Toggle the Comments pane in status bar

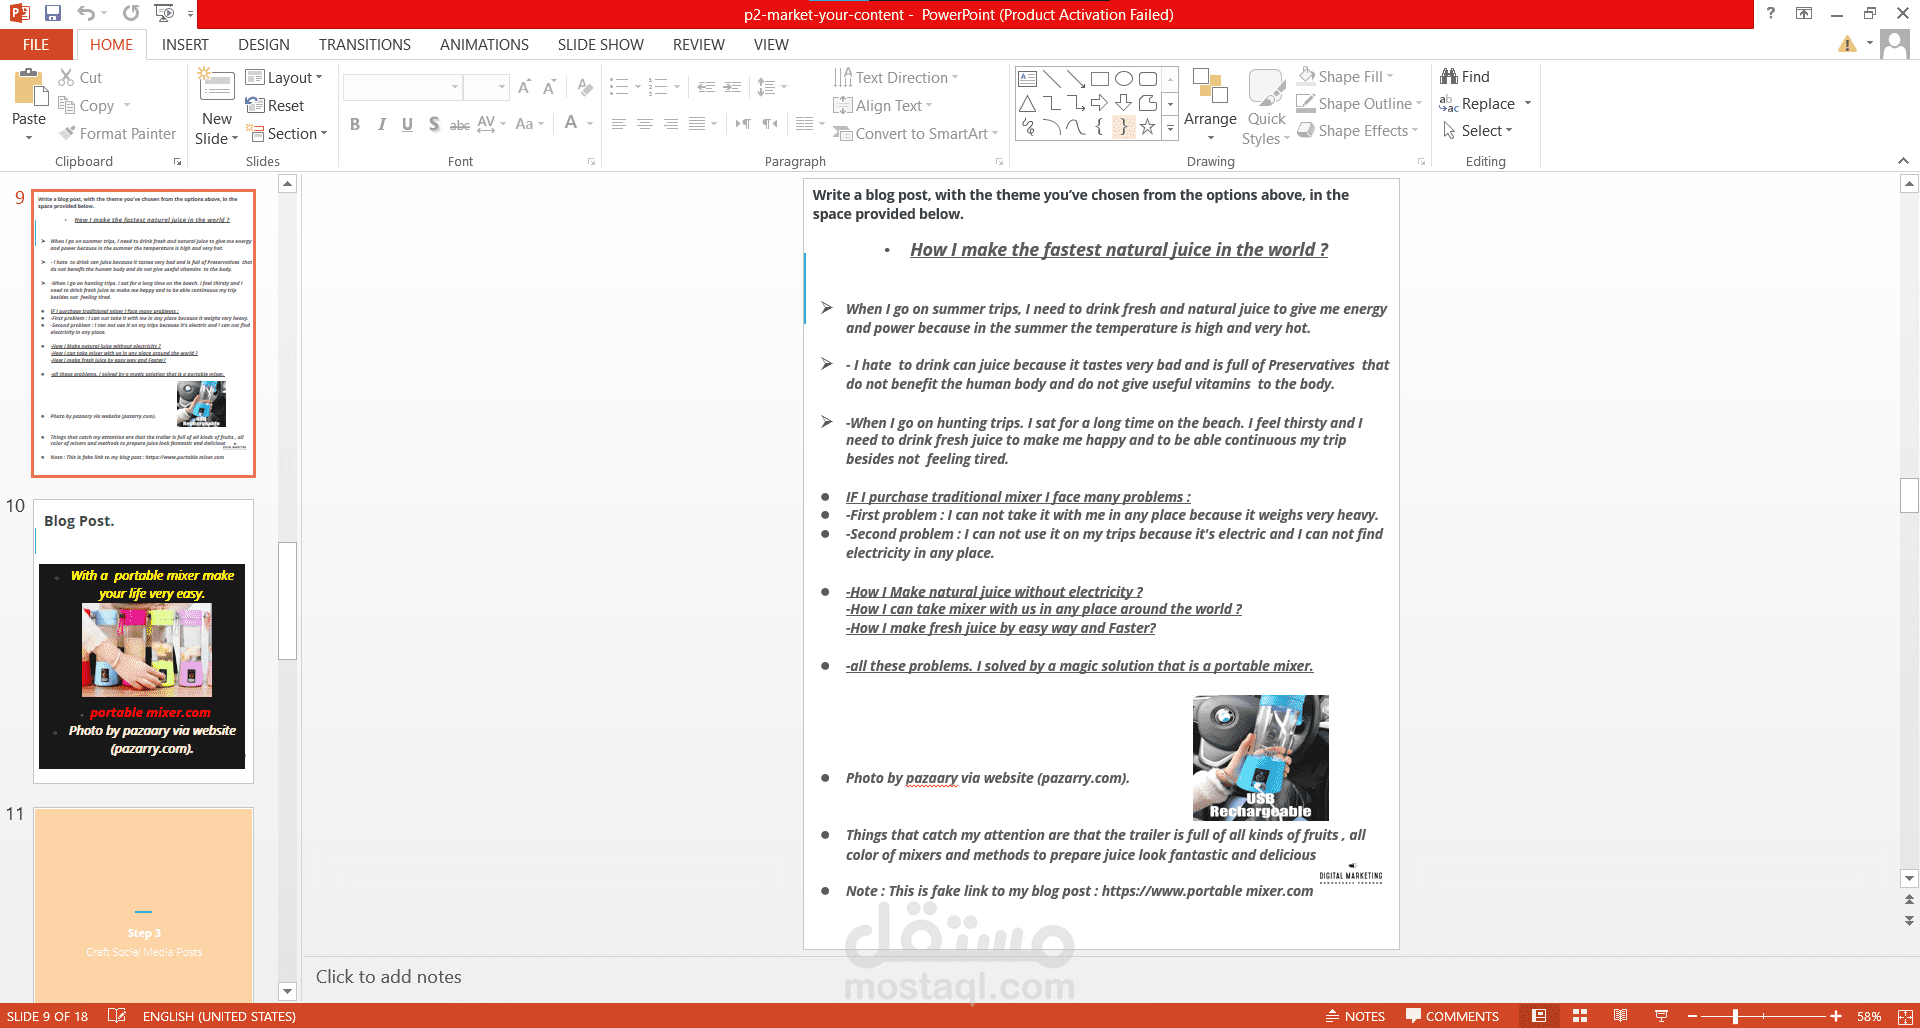(x=1452, y=1016)
